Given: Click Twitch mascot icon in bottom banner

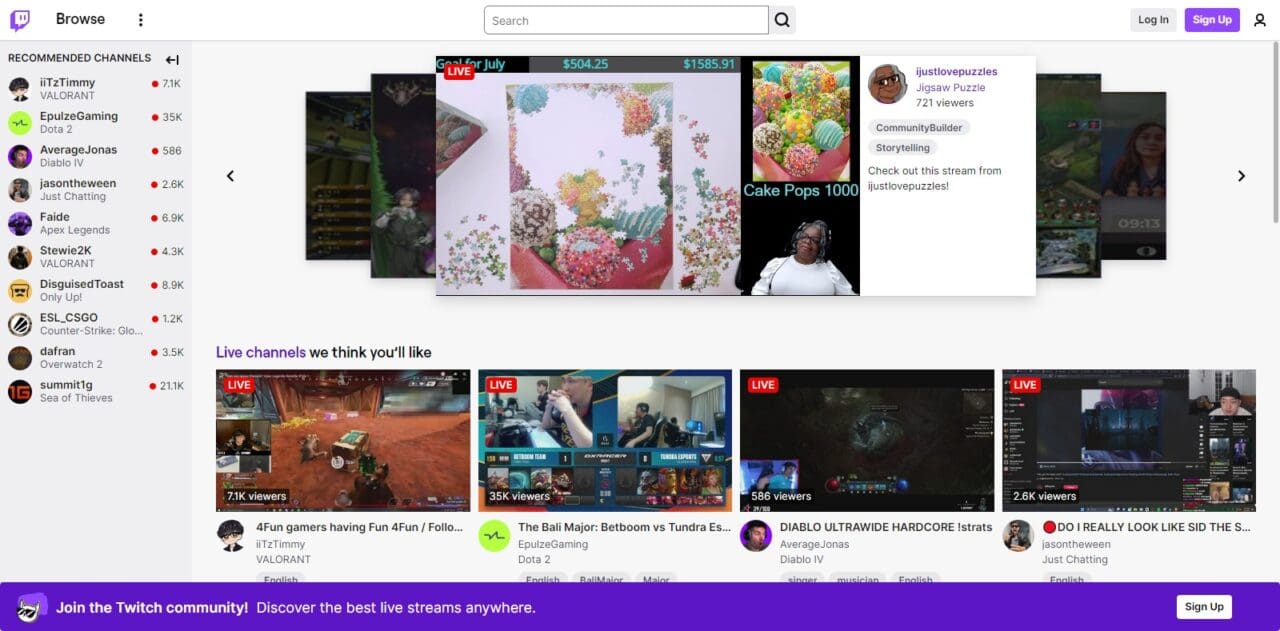Looking at the screenshot, I should 32,607.
